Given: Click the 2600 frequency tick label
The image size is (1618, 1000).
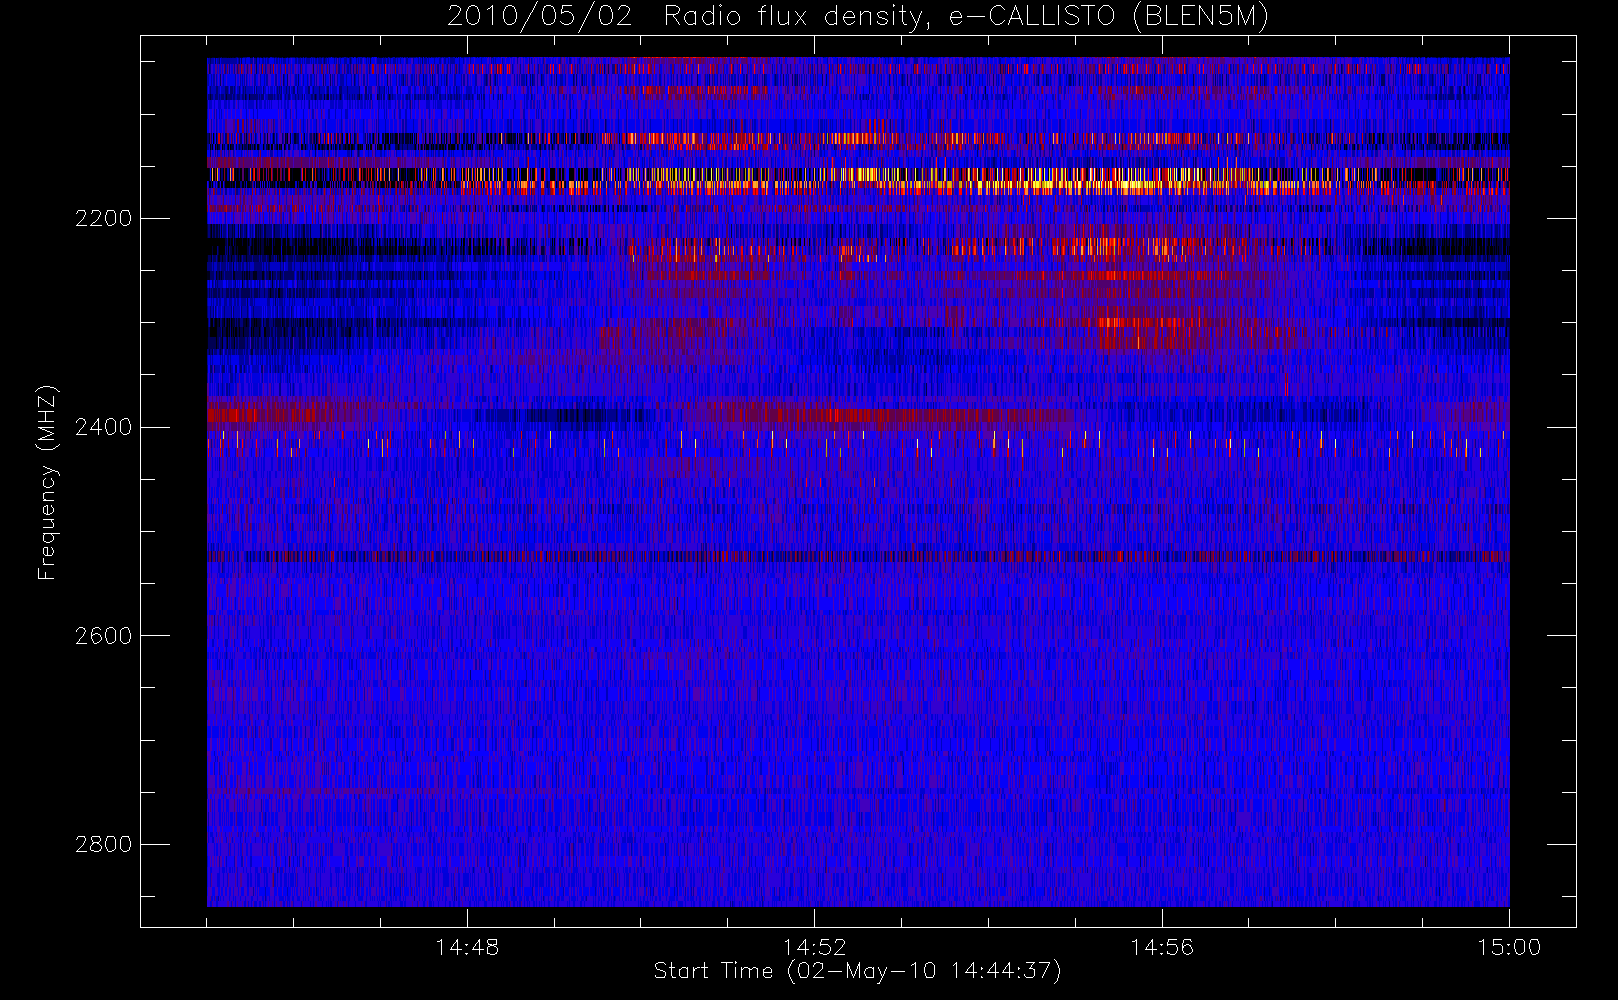Looking at the screenshot, I should pyautogui.click(x=103, y=636).
